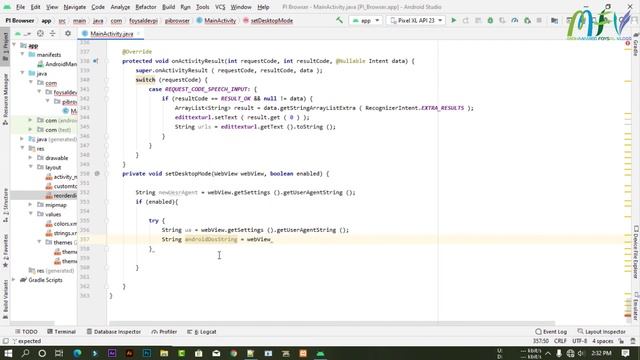This screenshot has height=360, width=640.
Task: Open the Edit menu
Action: pyautogui.click(x=36, y=7)
